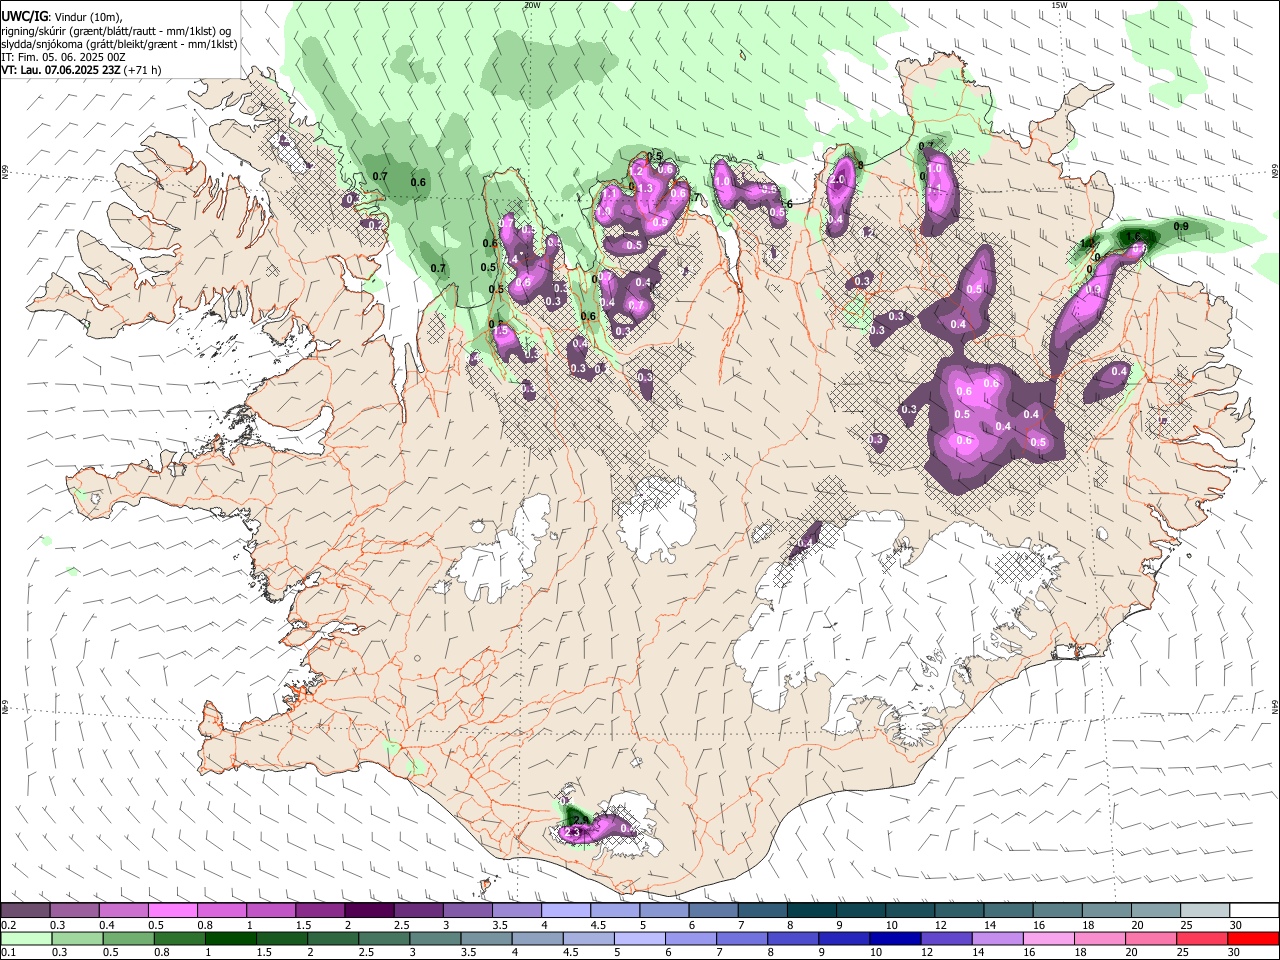Pick the bright pink 0.5–0.8 swatch on the top scale
The height and width of the screenshot is (960, 1280).
pyautogui.click(x=173, y=911)
